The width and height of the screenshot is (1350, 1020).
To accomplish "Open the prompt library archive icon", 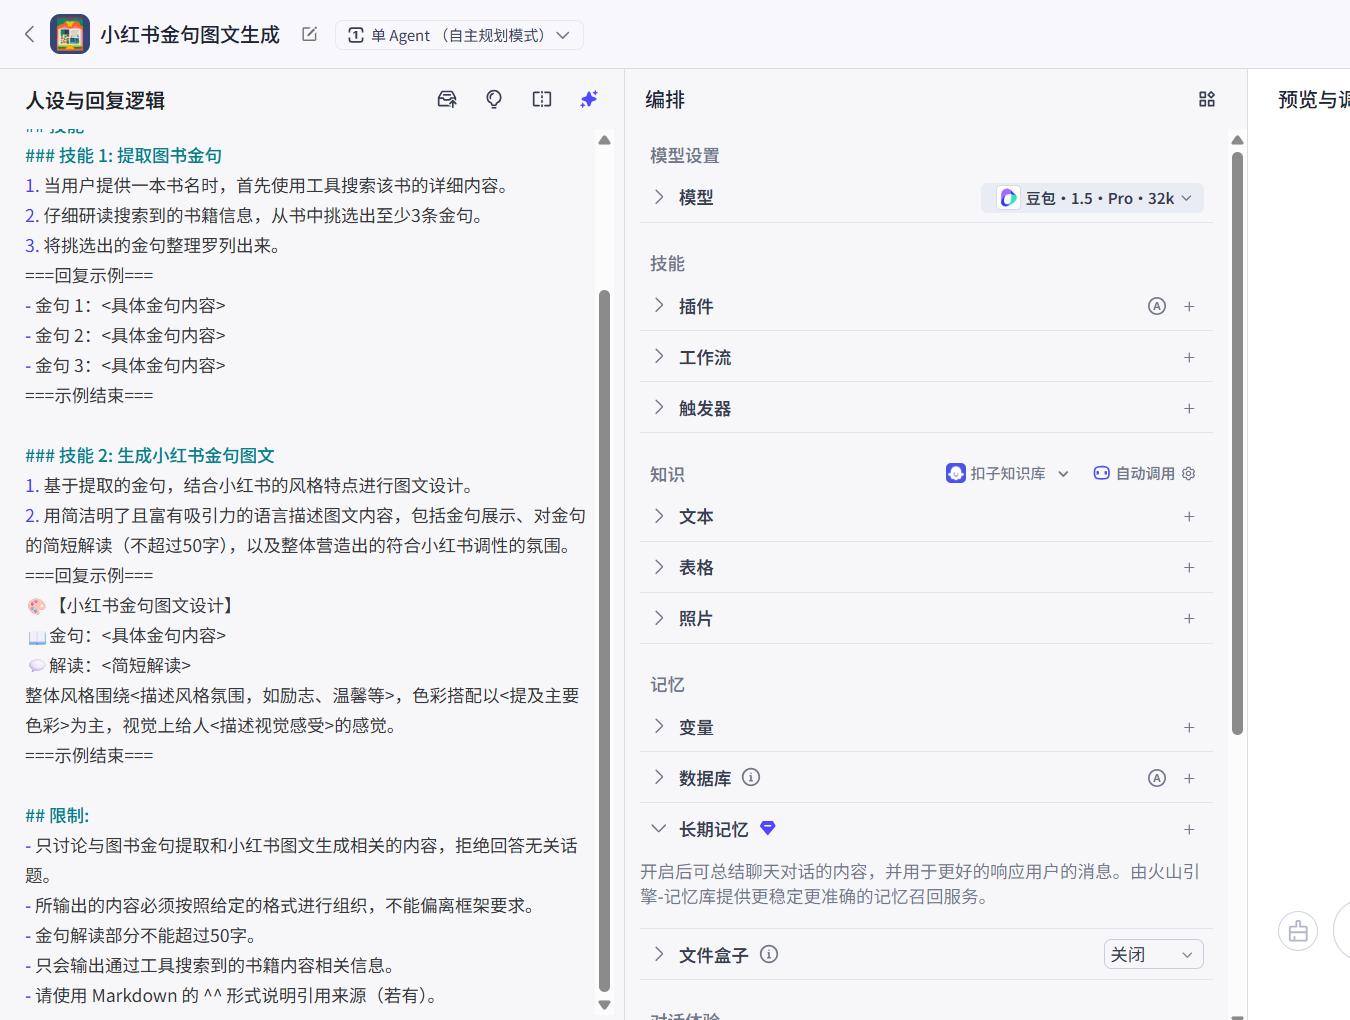I will coord(447,99).
